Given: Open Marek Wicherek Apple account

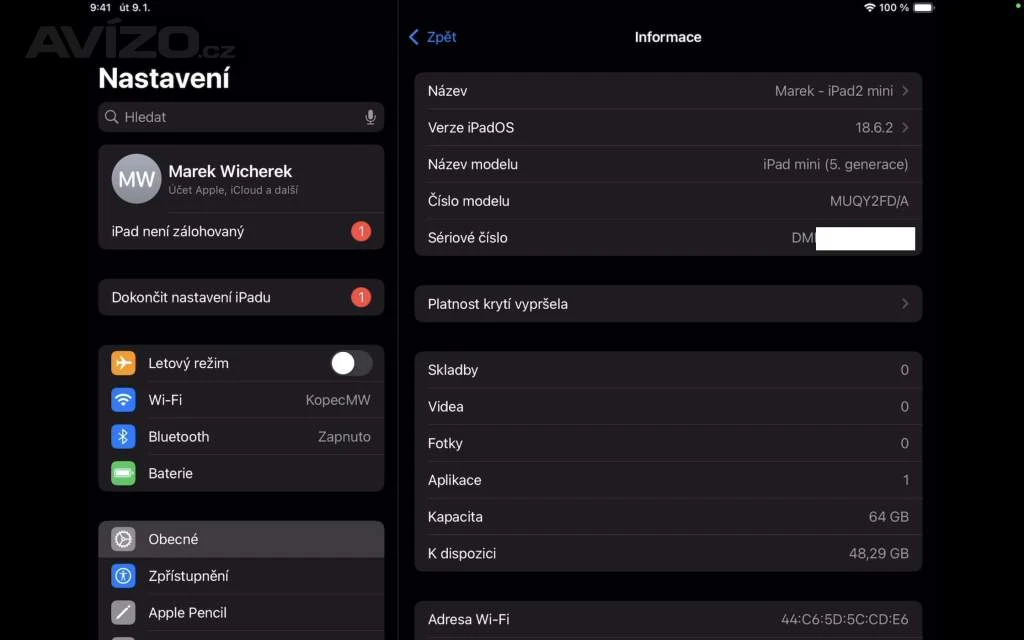Looking at the screenshot, I should click(241, 179).
